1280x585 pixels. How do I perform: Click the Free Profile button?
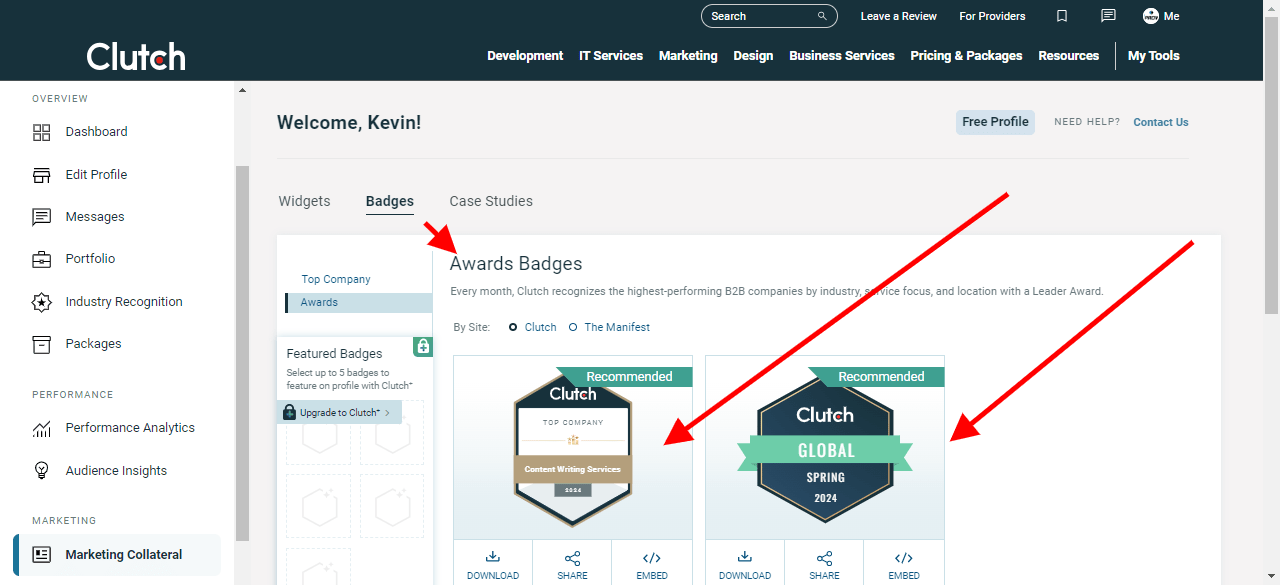coord(995,122)
